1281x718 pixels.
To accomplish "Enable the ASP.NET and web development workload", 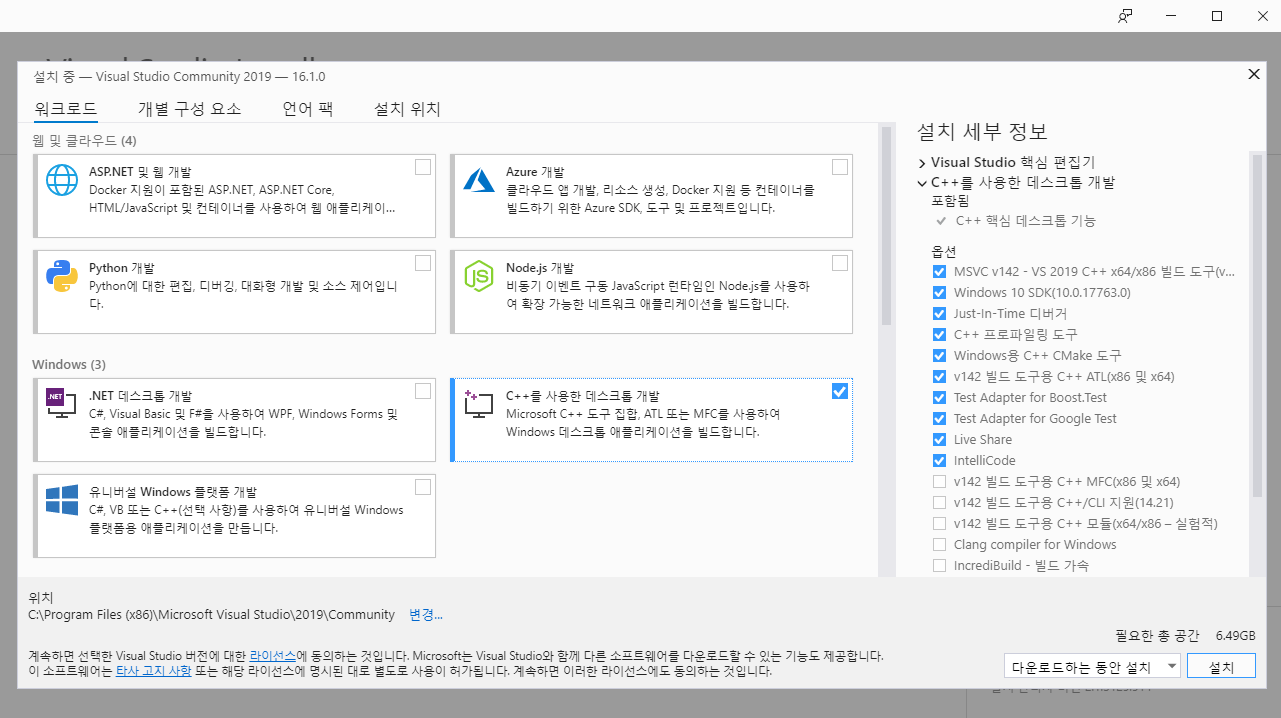I will tap(423, 167).
